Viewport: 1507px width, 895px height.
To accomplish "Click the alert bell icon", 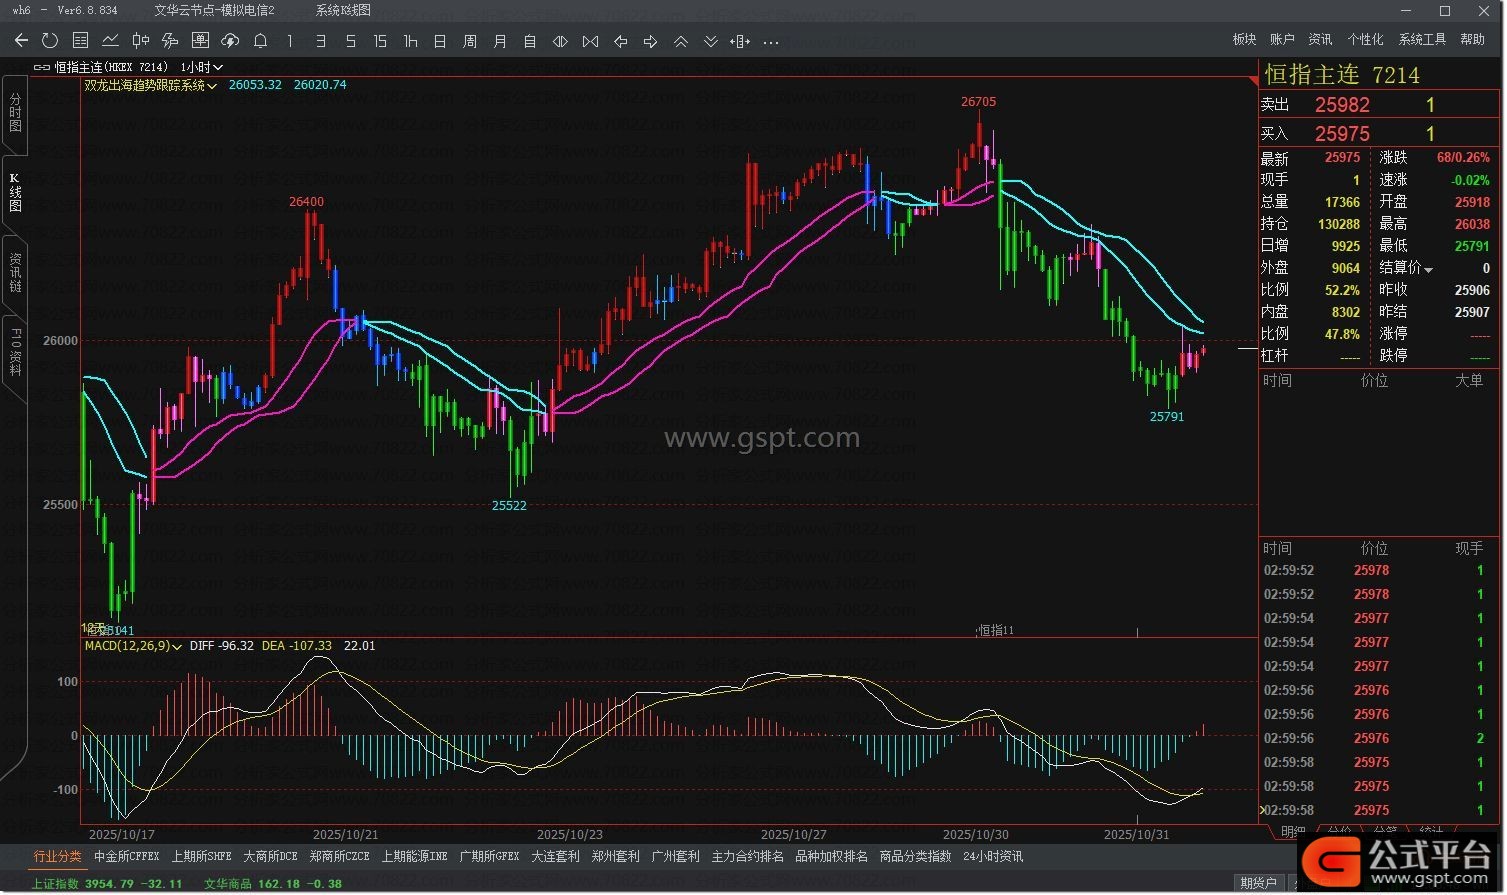I will coord(261,41).
